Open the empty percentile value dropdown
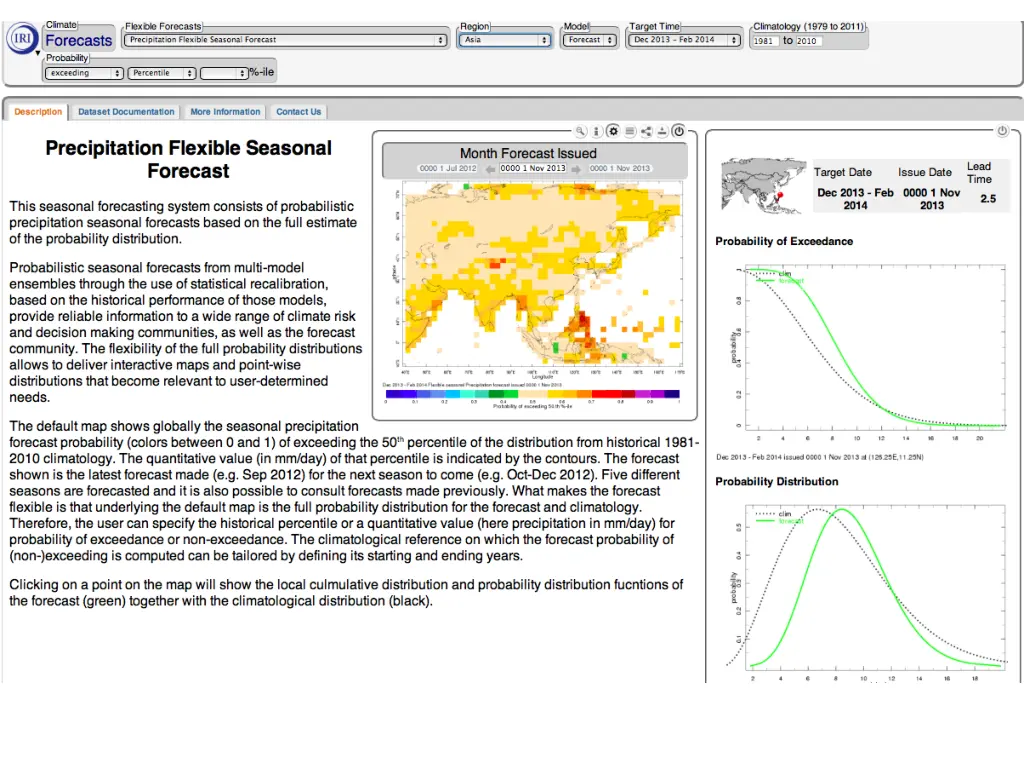This screenshot has width=1024, height=768. pos(223,73)
